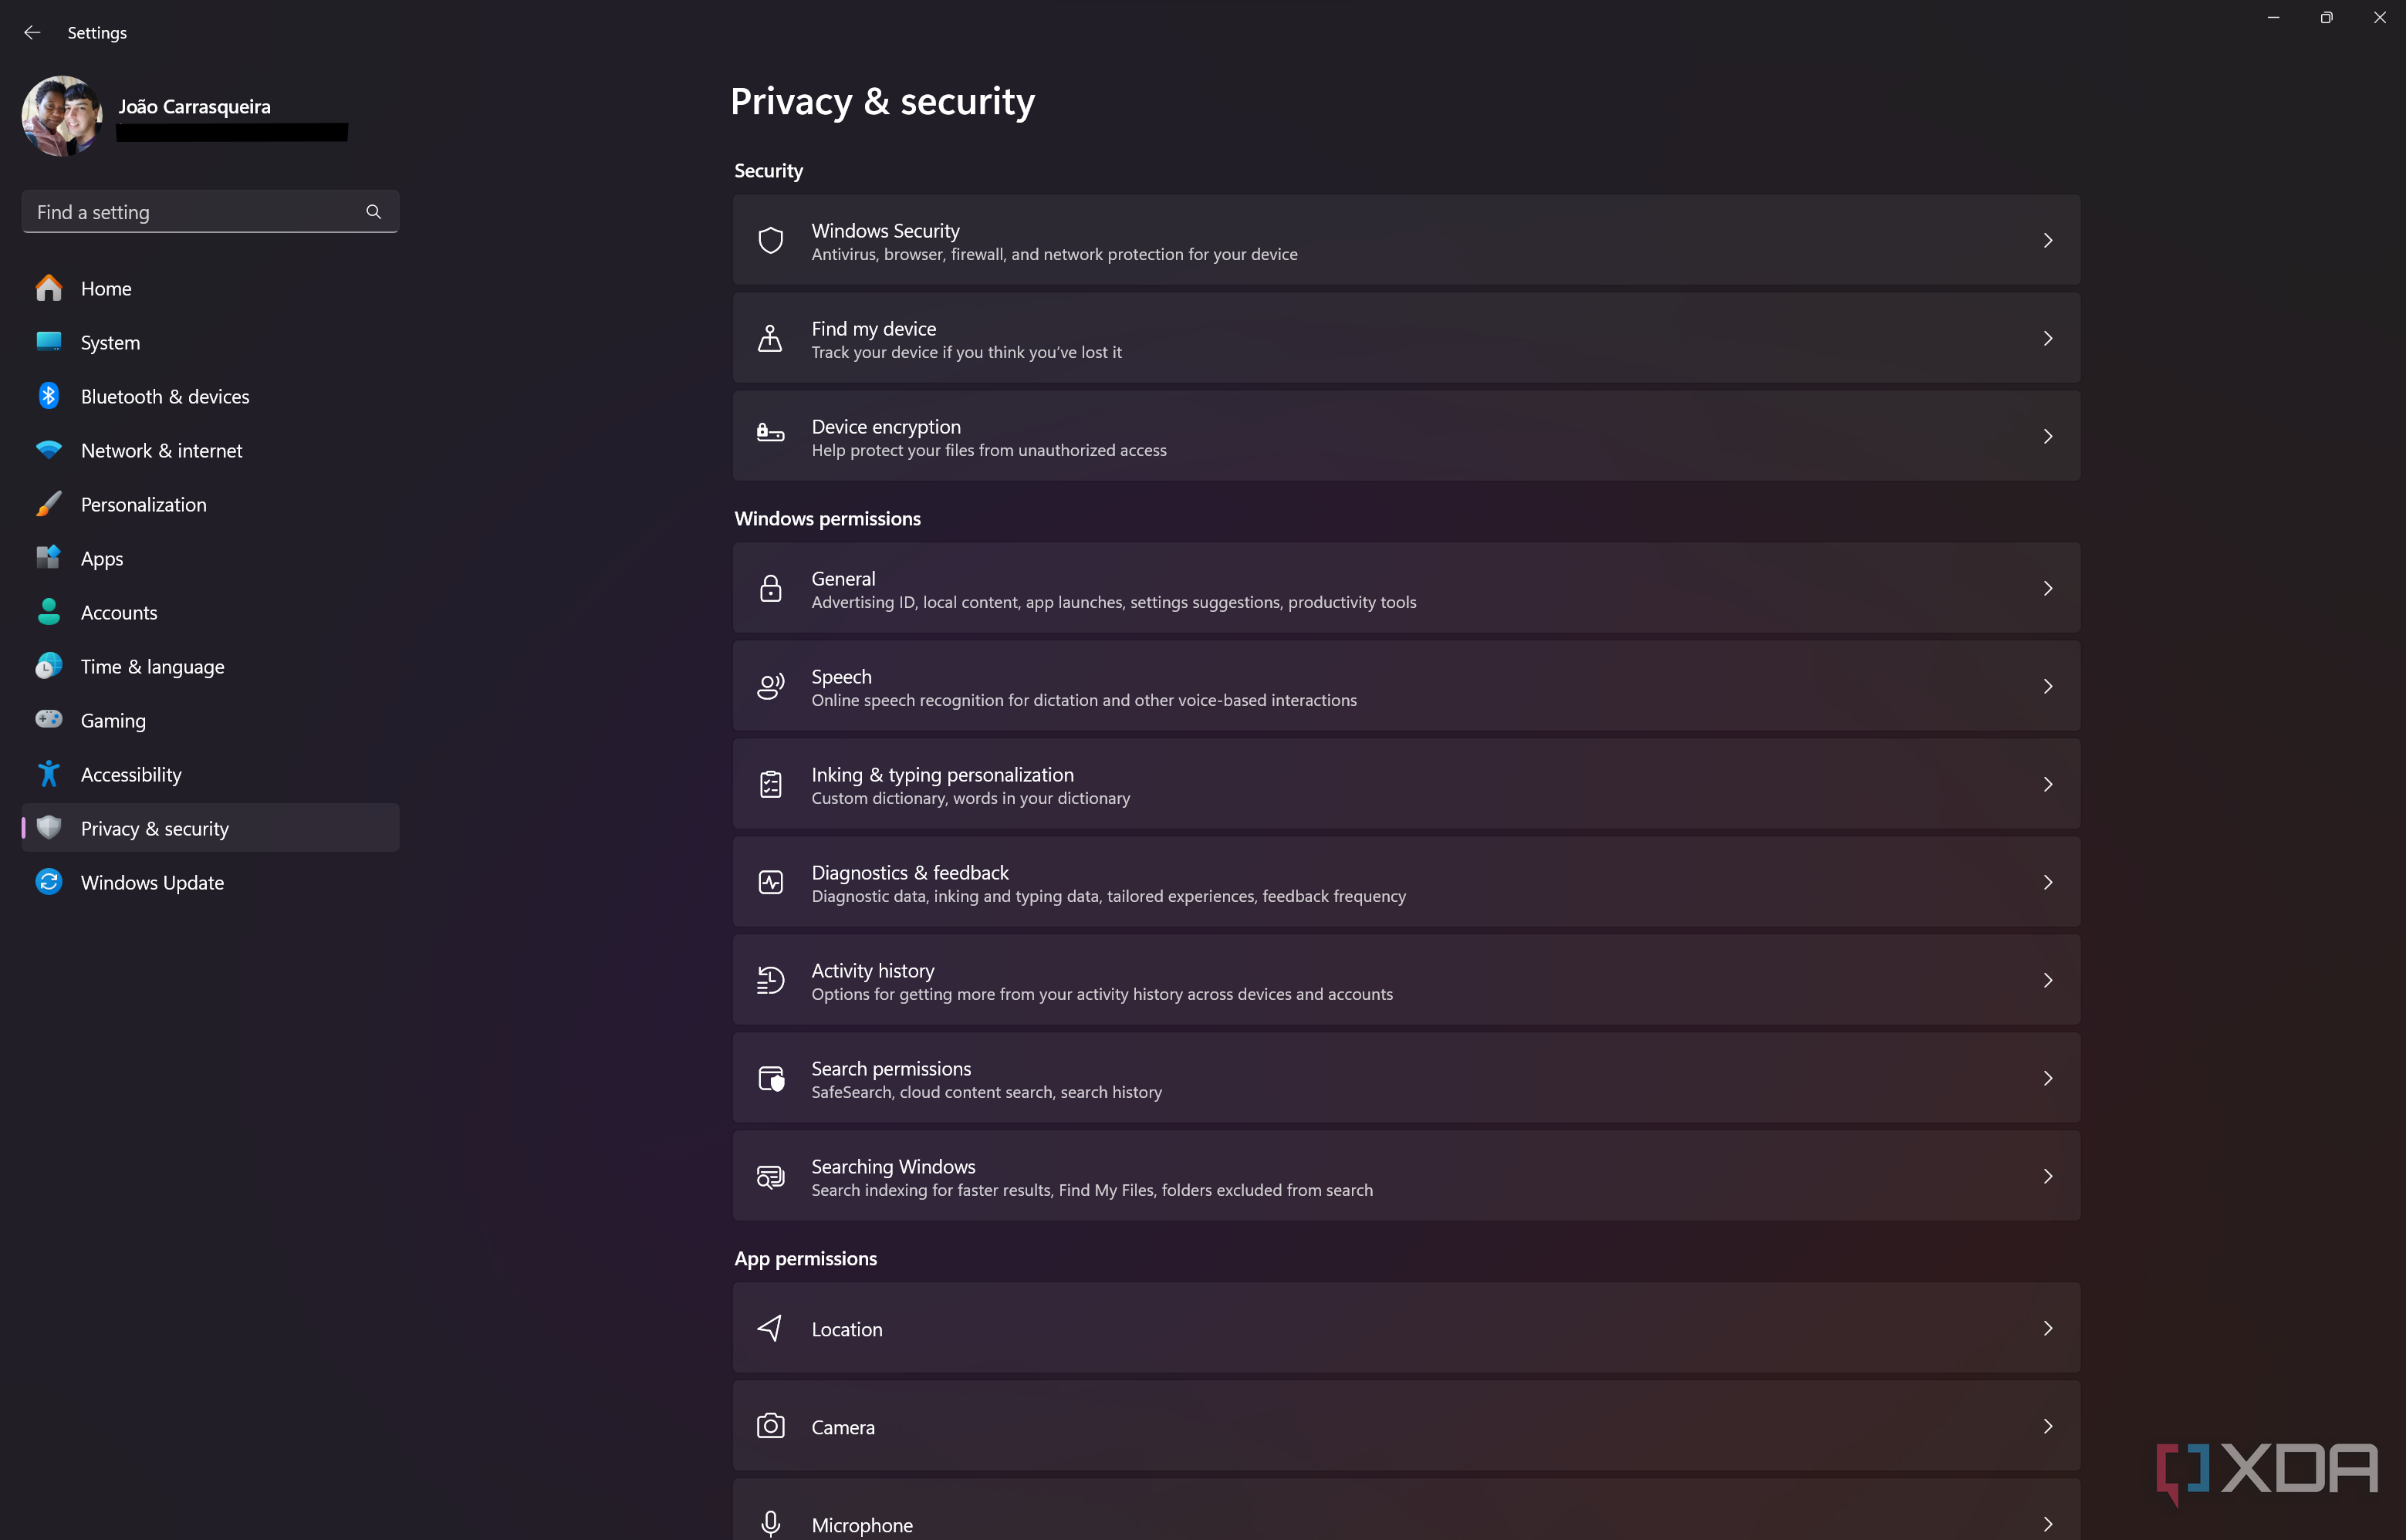Expand Camera chevron
The height and width of the screenshot is (1540, 2406).
tap(2047, 1426)
